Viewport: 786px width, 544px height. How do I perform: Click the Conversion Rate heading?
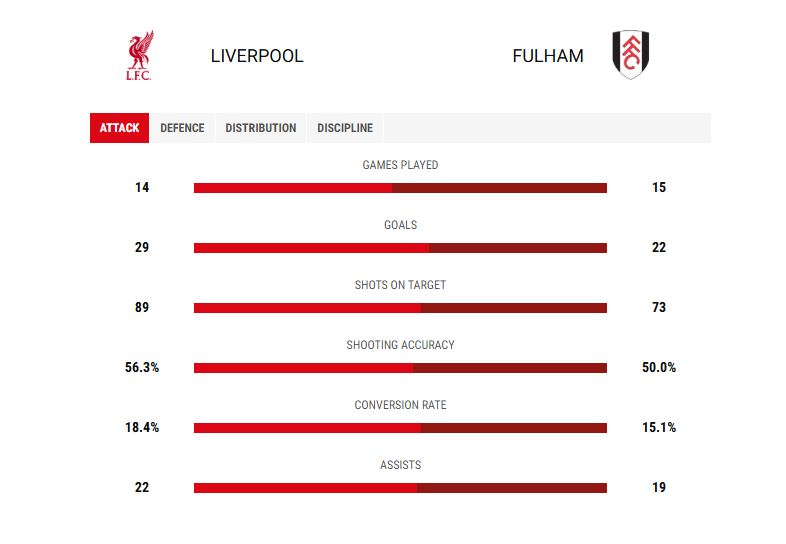[x=401, y=405]
